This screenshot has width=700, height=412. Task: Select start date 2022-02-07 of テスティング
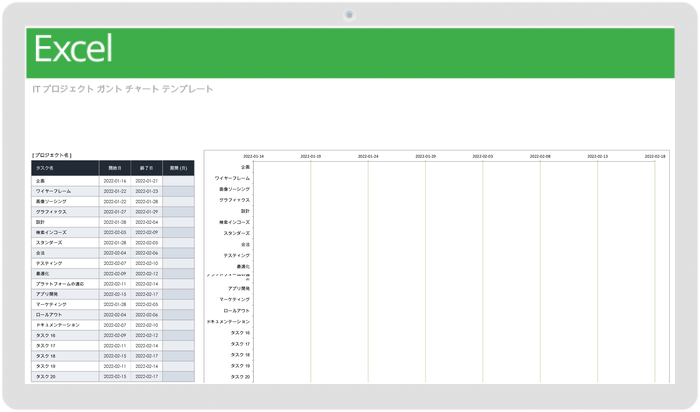(115, 263)
